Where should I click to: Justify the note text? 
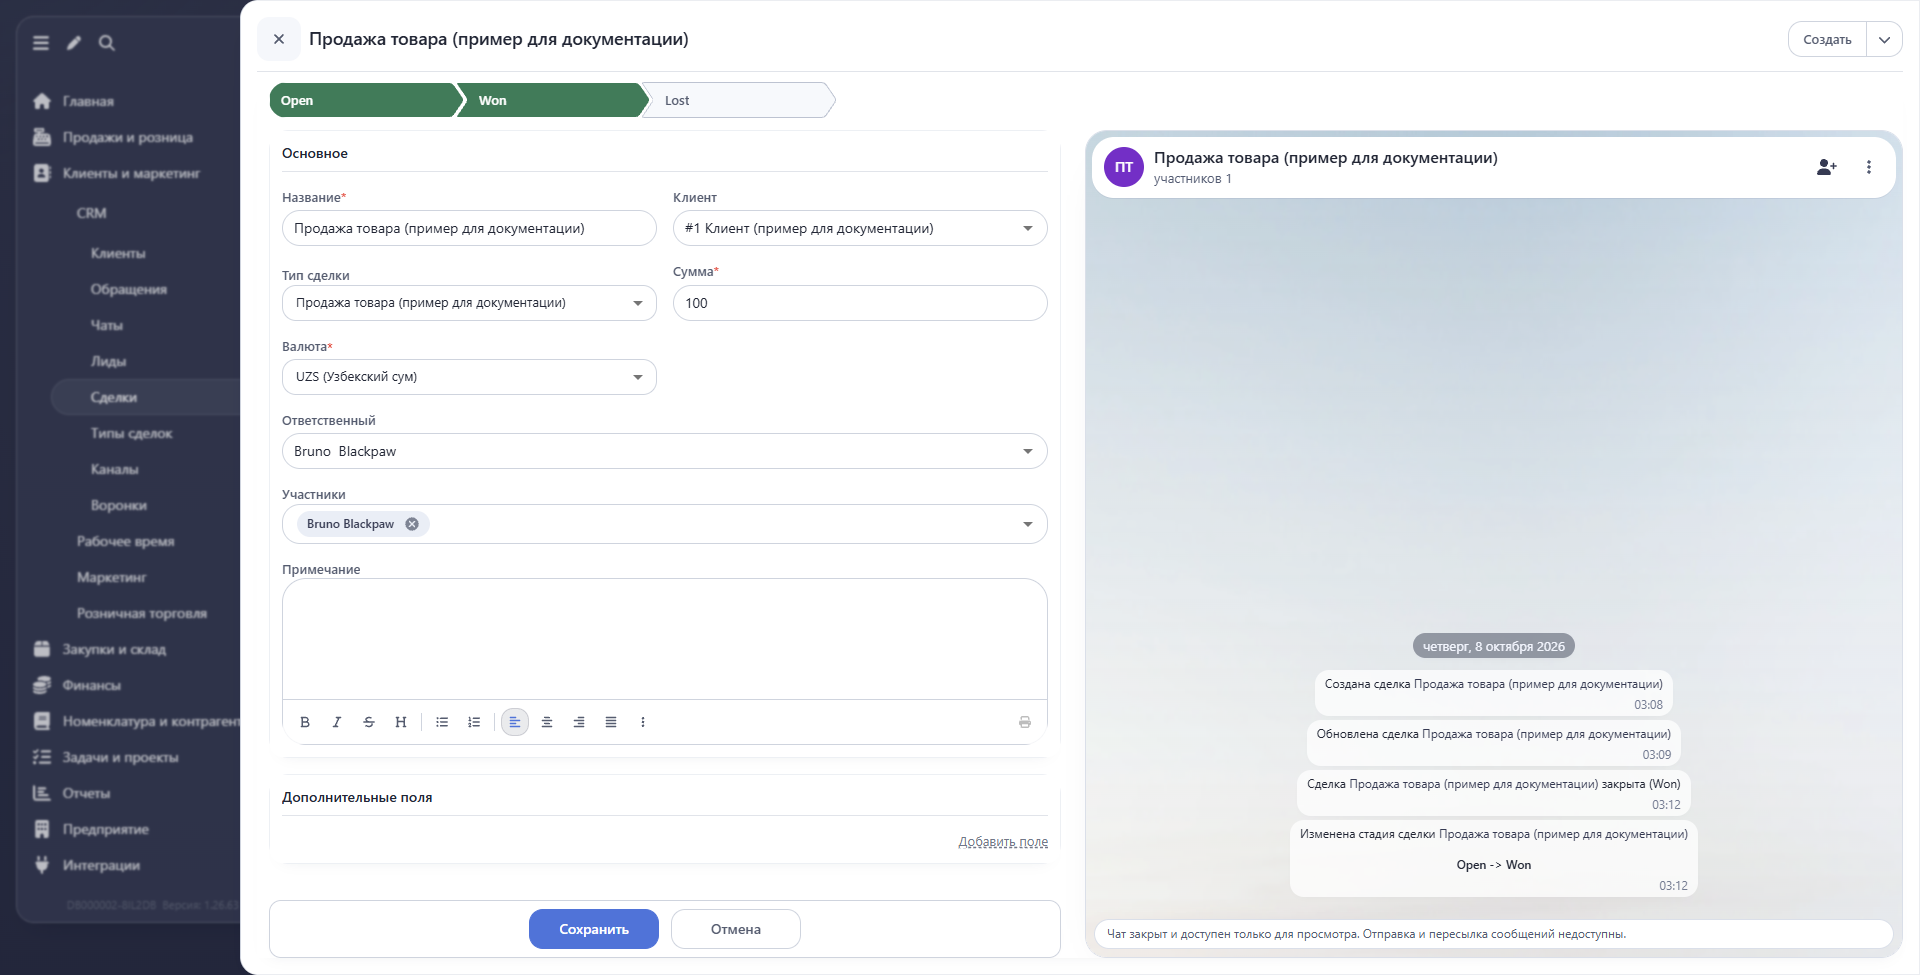611,722
